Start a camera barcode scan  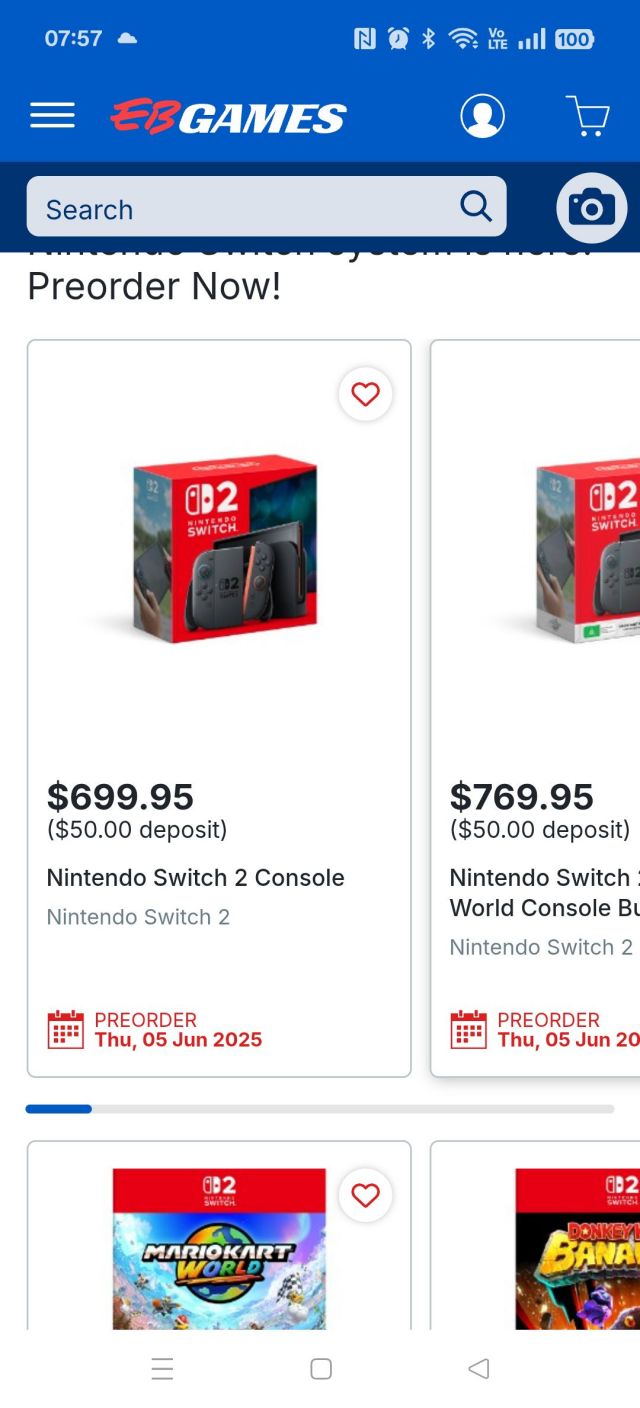point(591,208)
